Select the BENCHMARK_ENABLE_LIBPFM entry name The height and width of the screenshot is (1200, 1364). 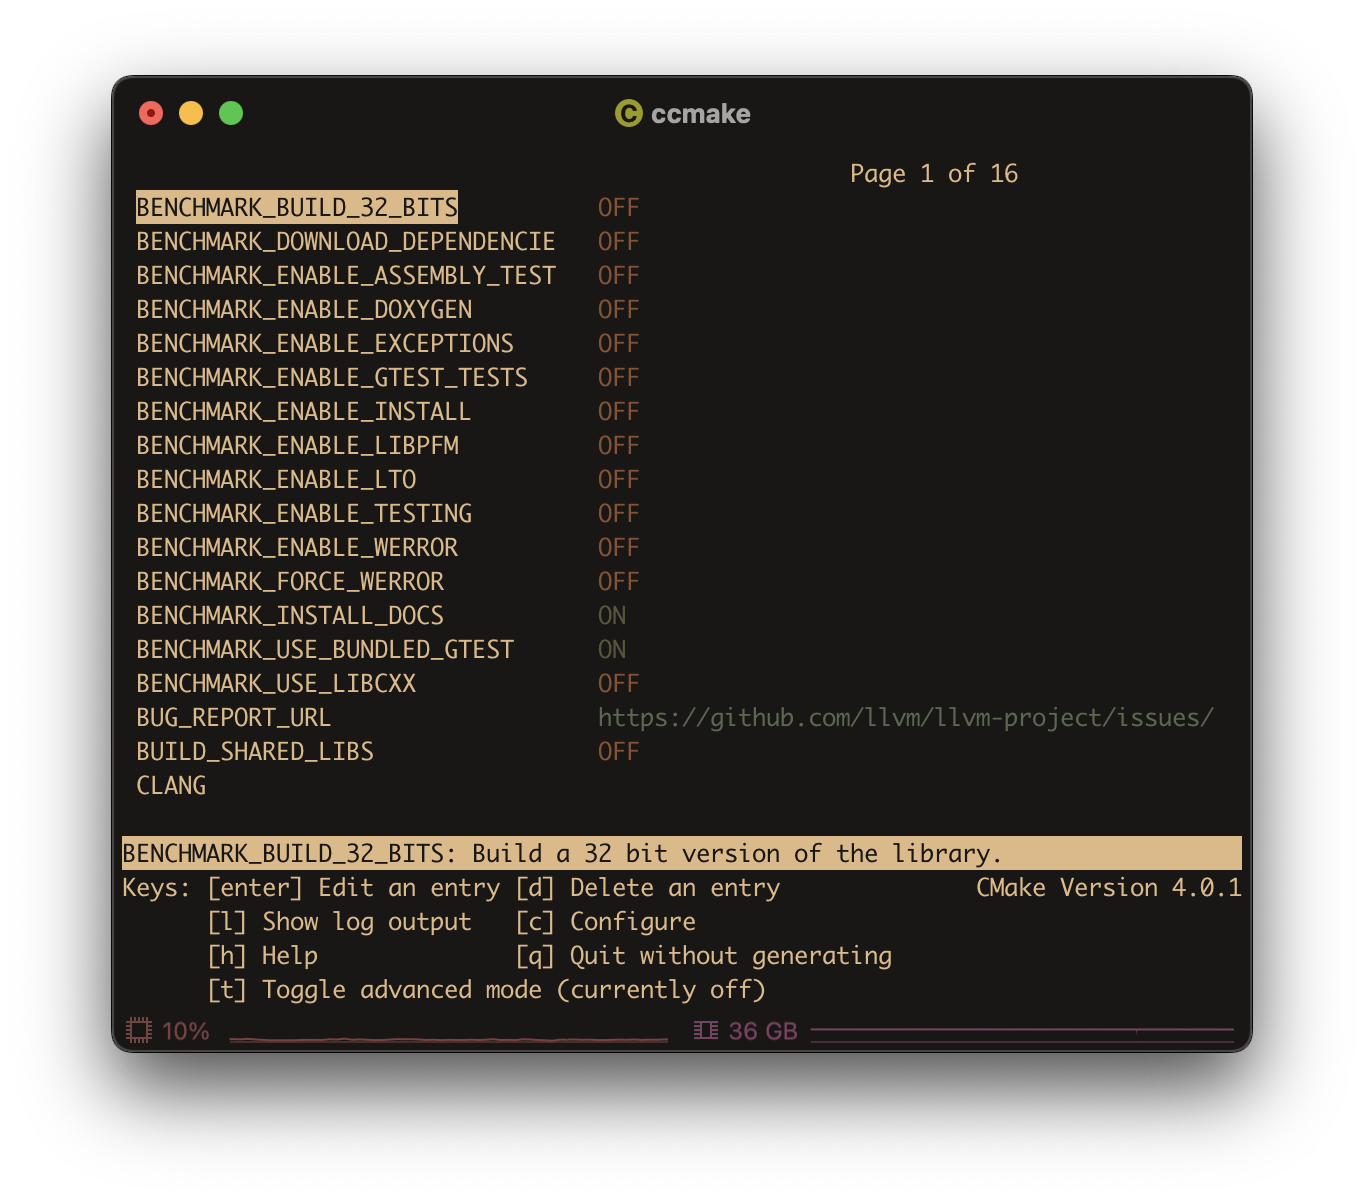pyautogui.click(x=298, y=445)
